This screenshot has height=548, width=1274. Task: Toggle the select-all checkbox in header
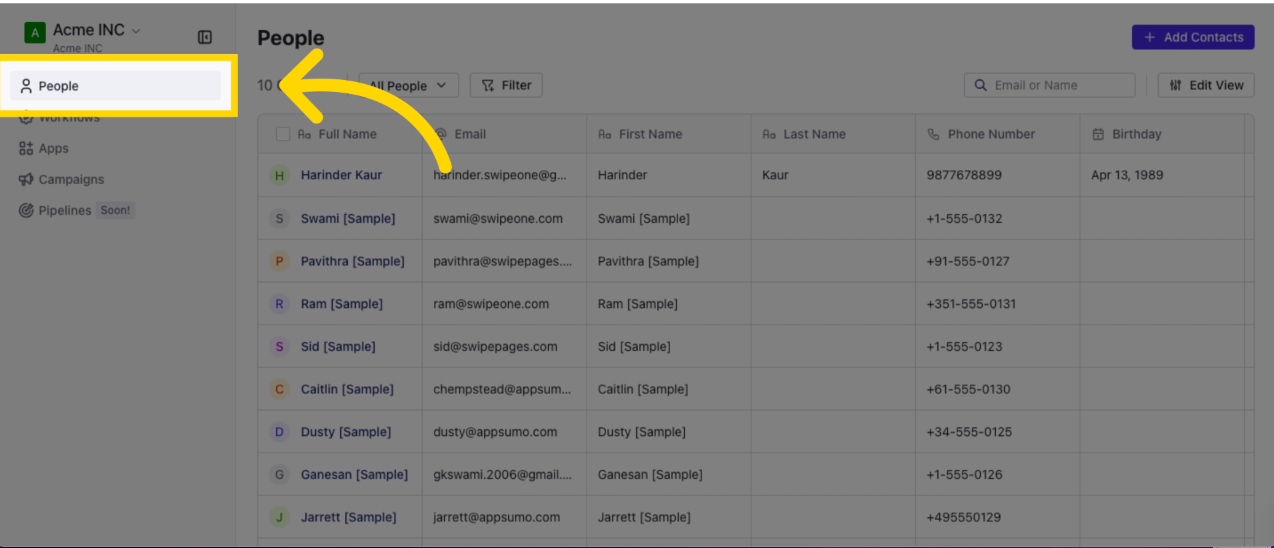click(283, 134)
